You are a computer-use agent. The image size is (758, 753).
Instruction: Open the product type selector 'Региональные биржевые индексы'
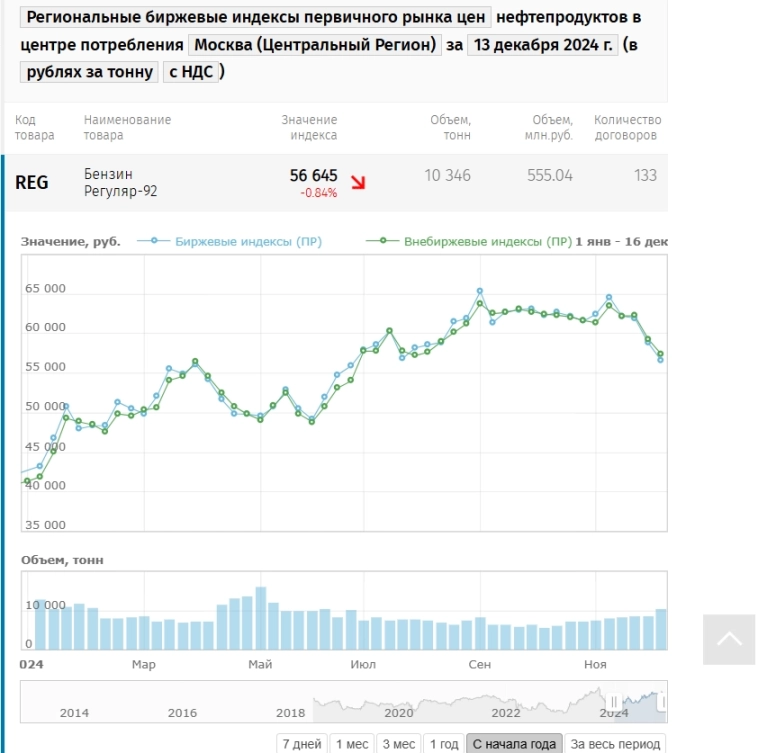256,18
